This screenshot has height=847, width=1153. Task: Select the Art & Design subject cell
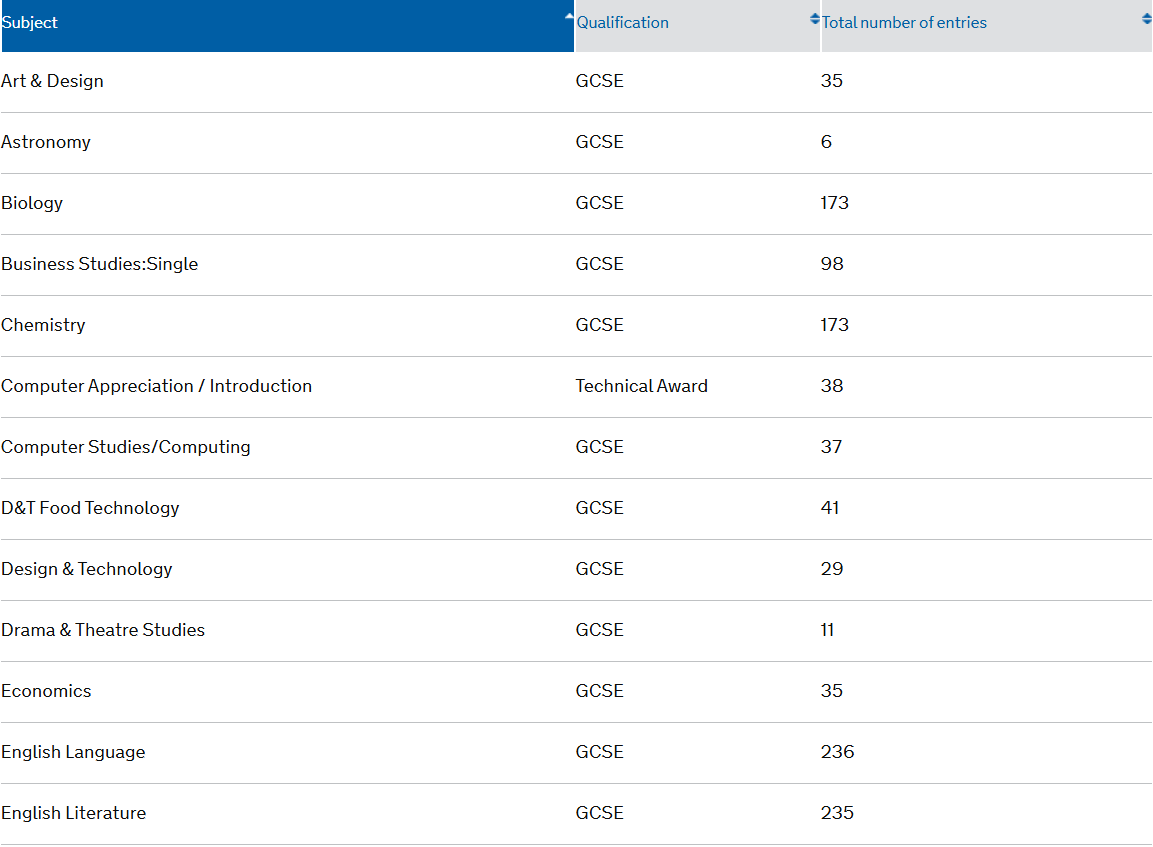pyautogui.click(x=52, y=81)
